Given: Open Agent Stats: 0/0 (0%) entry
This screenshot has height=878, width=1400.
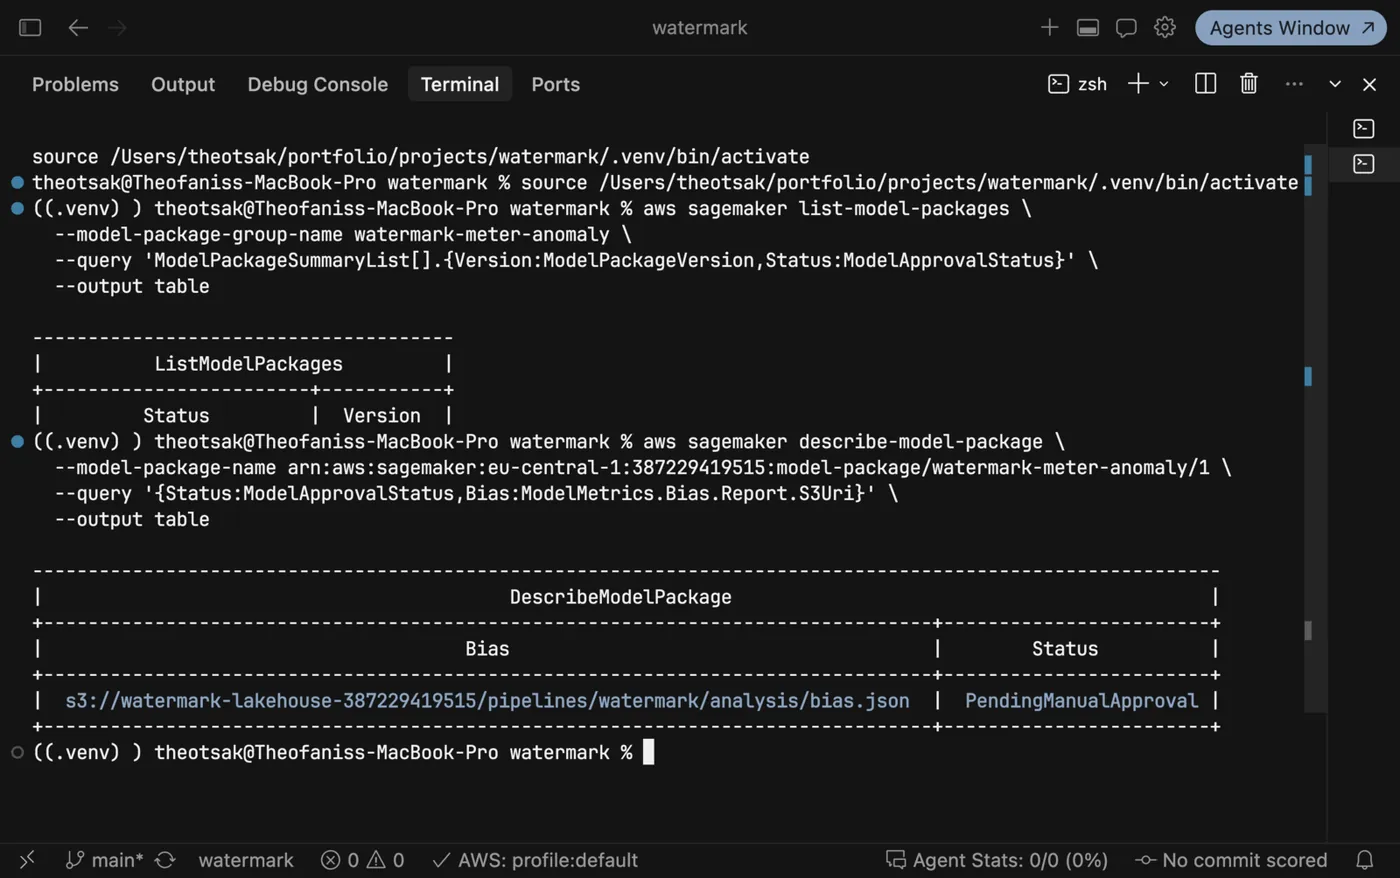Looking at the screenshot, I should (x=997, y=860).
